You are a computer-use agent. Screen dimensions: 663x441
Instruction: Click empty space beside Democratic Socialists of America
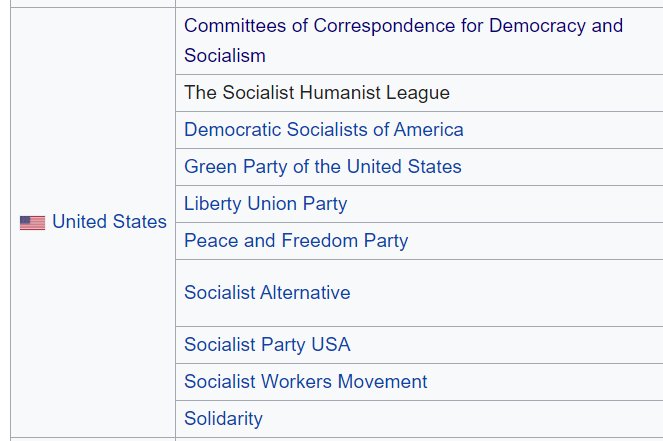point(560,130)
